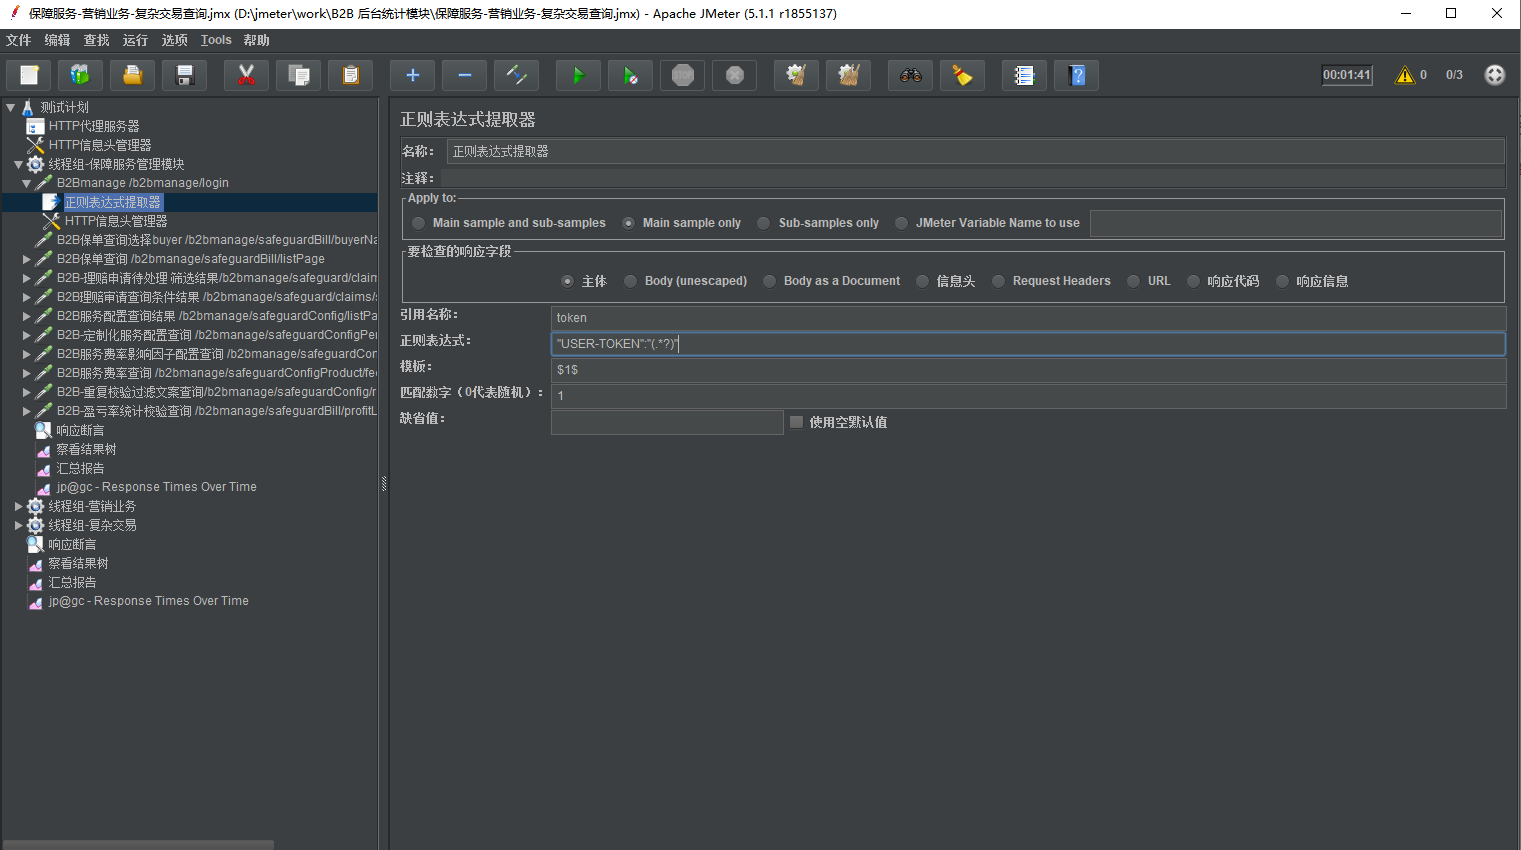Open the Tools menu
Viewport: 1521px width, 850px height.
coord(216,40)
